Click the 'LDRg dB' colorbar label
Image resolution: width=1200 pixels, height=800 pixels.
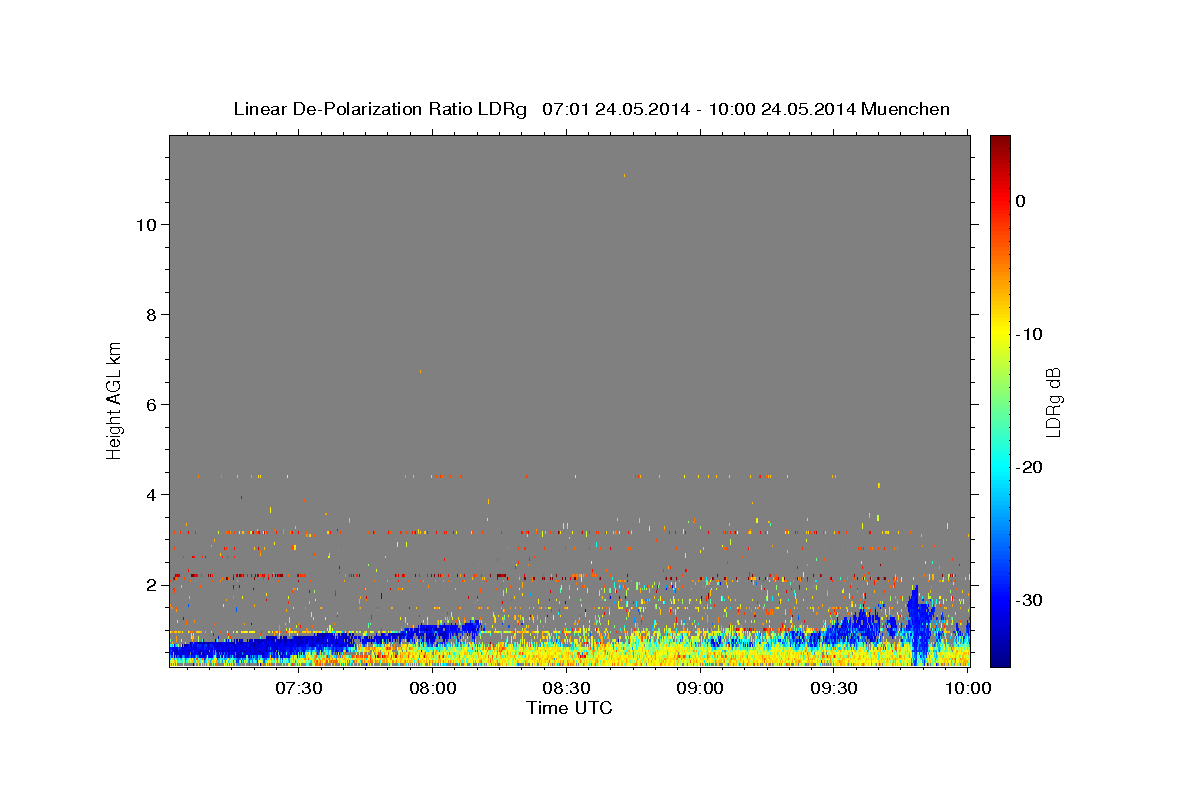click(x=1052, y=402)
